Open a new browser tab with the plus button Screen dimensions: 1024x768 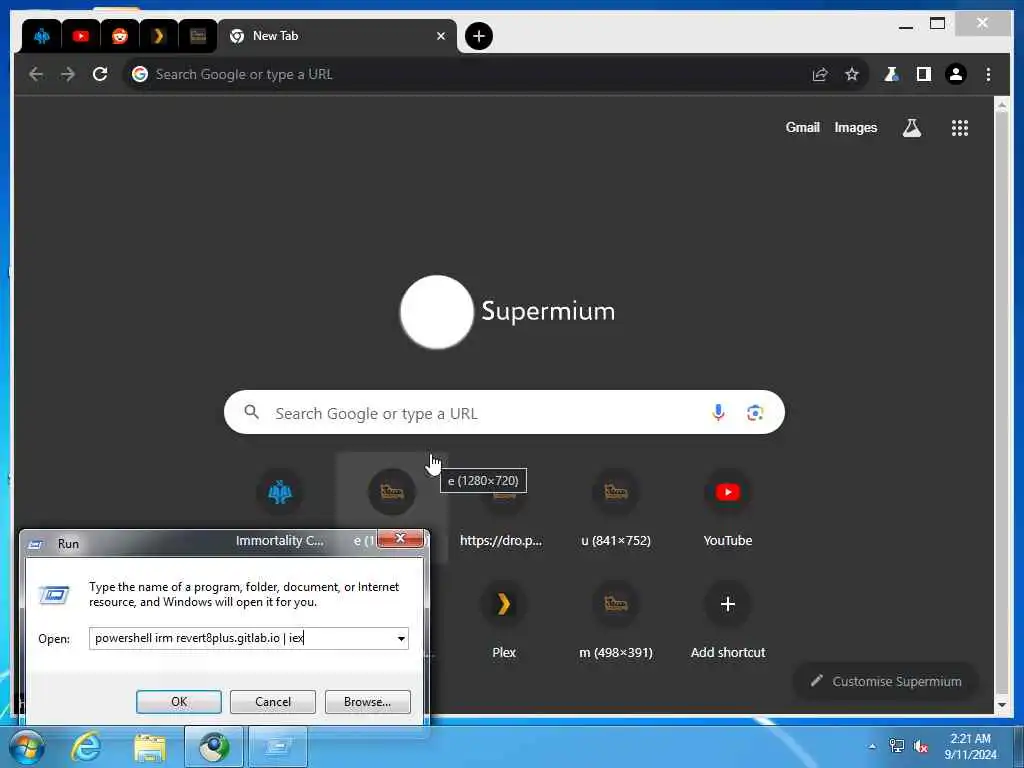(x=479, y=36)
